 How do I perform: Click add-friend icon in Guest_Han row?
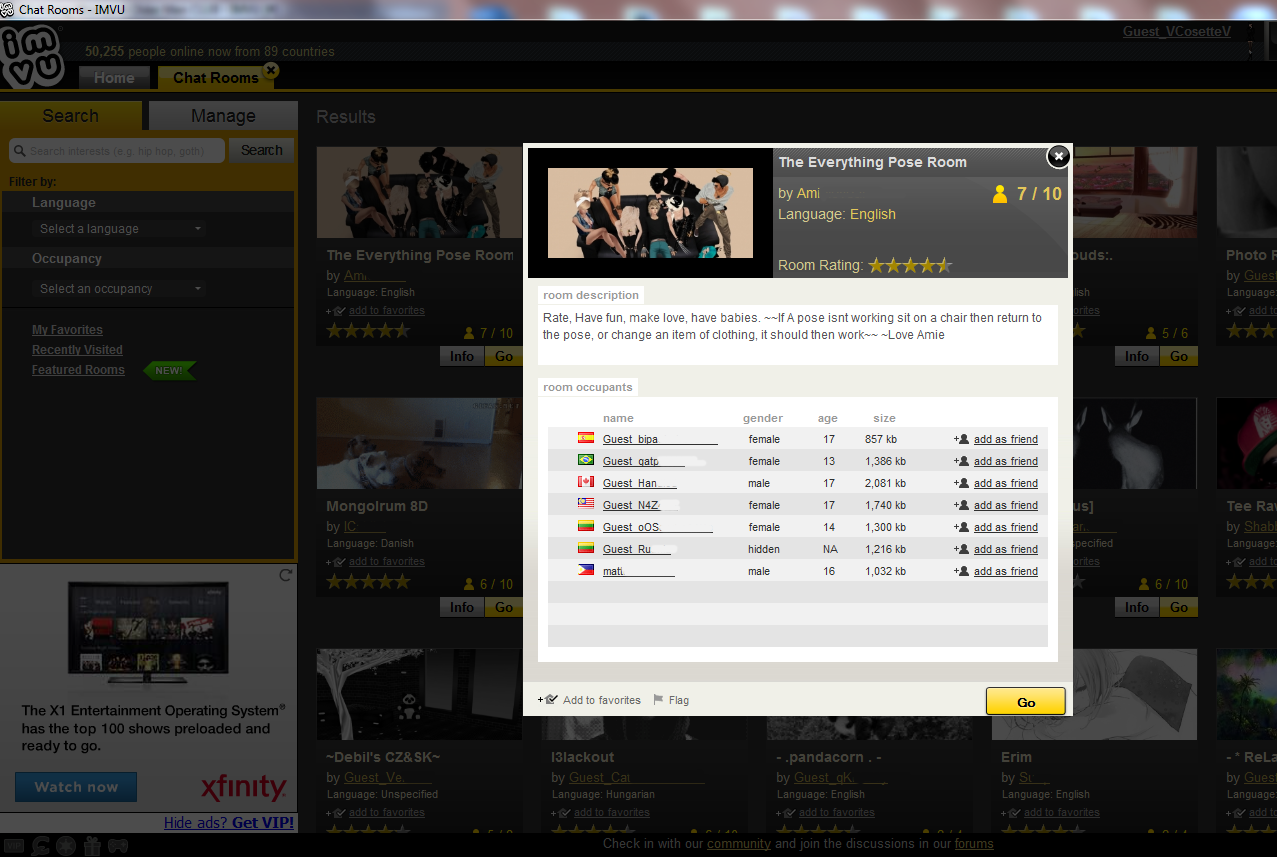point(961,483)
